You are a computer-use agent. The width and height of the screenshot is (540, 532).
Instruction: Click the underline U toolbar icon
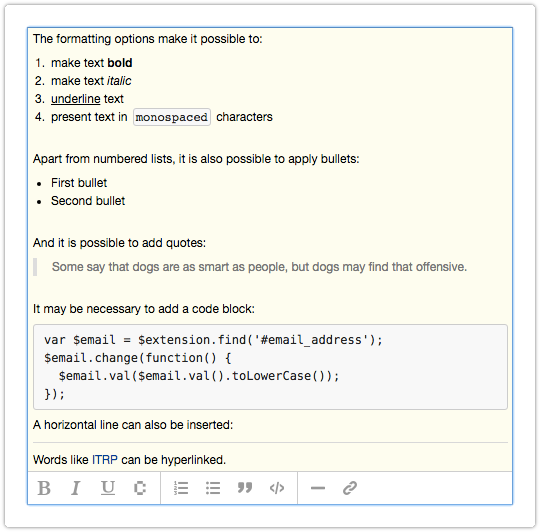click(108, 488)
